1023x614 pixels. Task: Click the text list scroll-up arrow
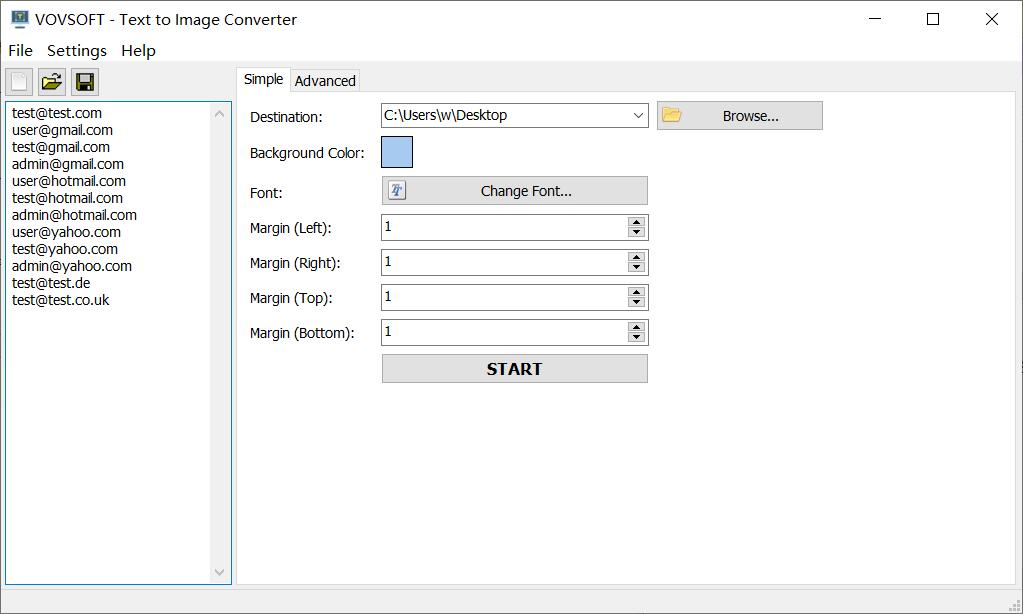pyautogui.click(x=219, y=114)
